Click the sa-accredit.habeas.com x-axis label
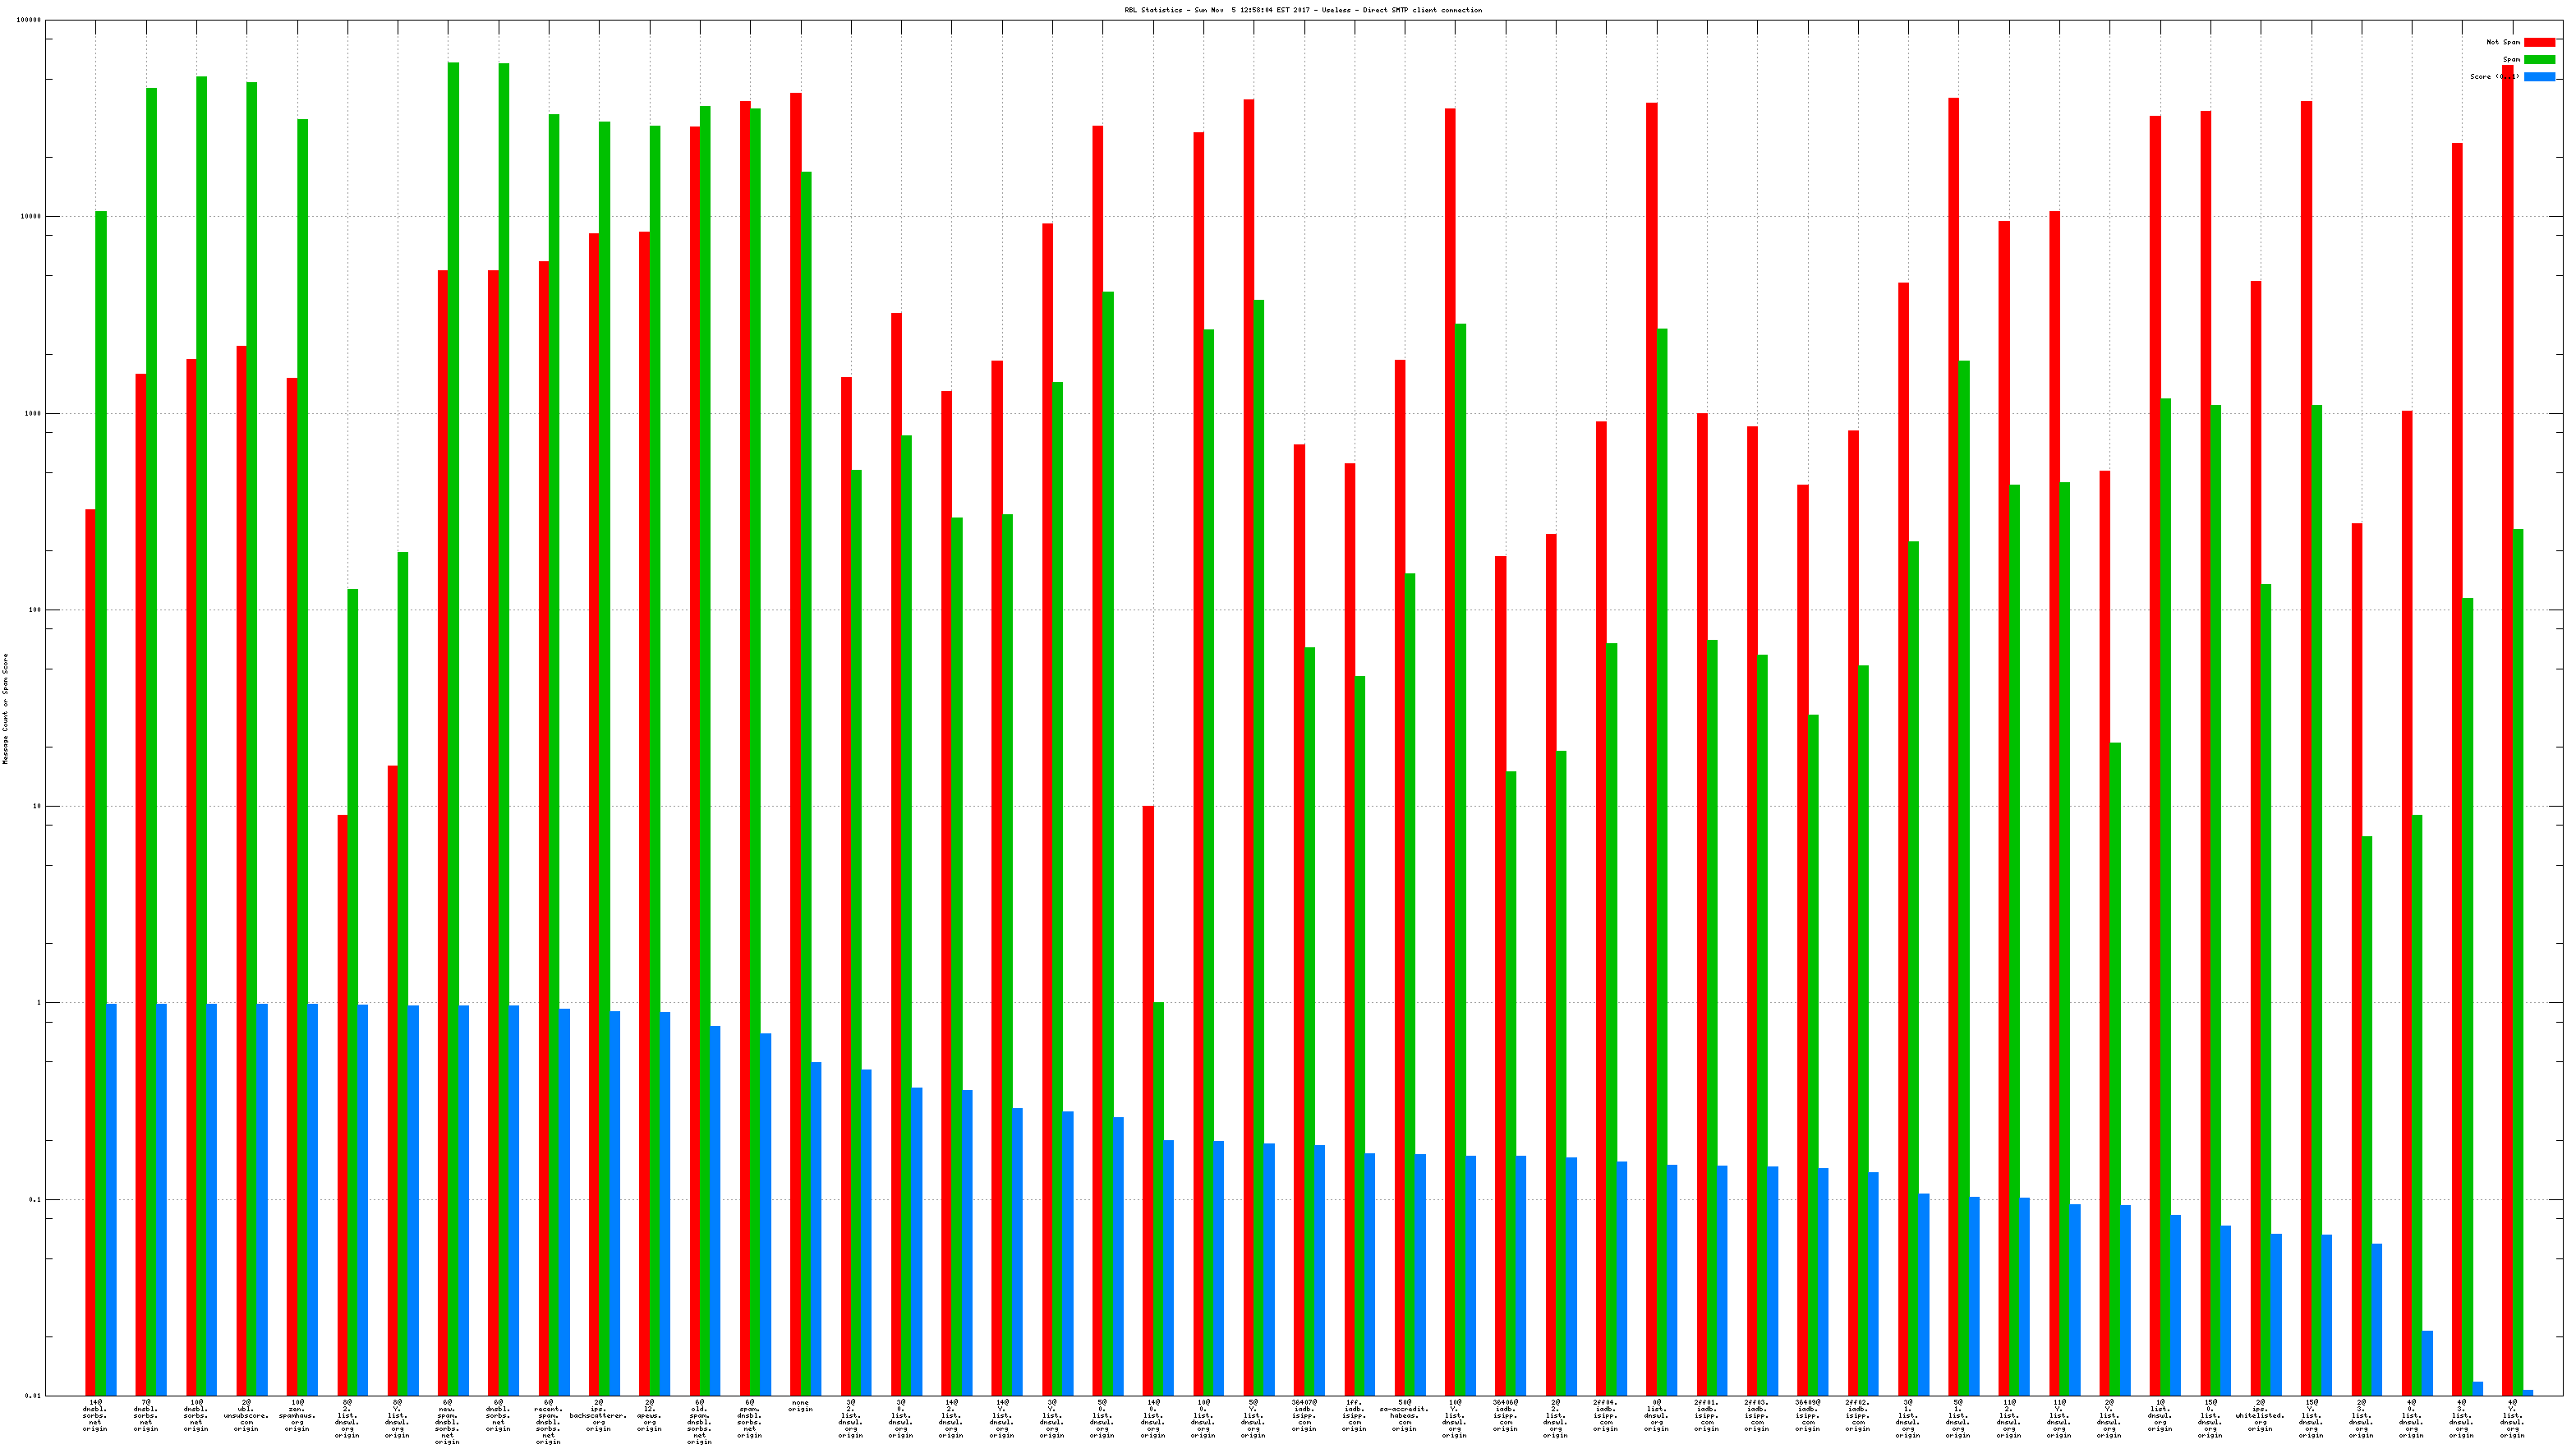 pos(1404,1415)
